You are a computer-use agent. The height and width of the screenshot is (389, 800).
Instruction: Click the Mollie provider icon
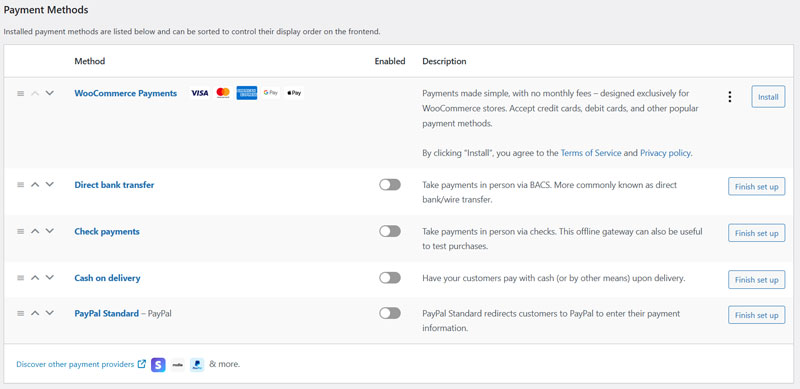click(x=178, y=364)
